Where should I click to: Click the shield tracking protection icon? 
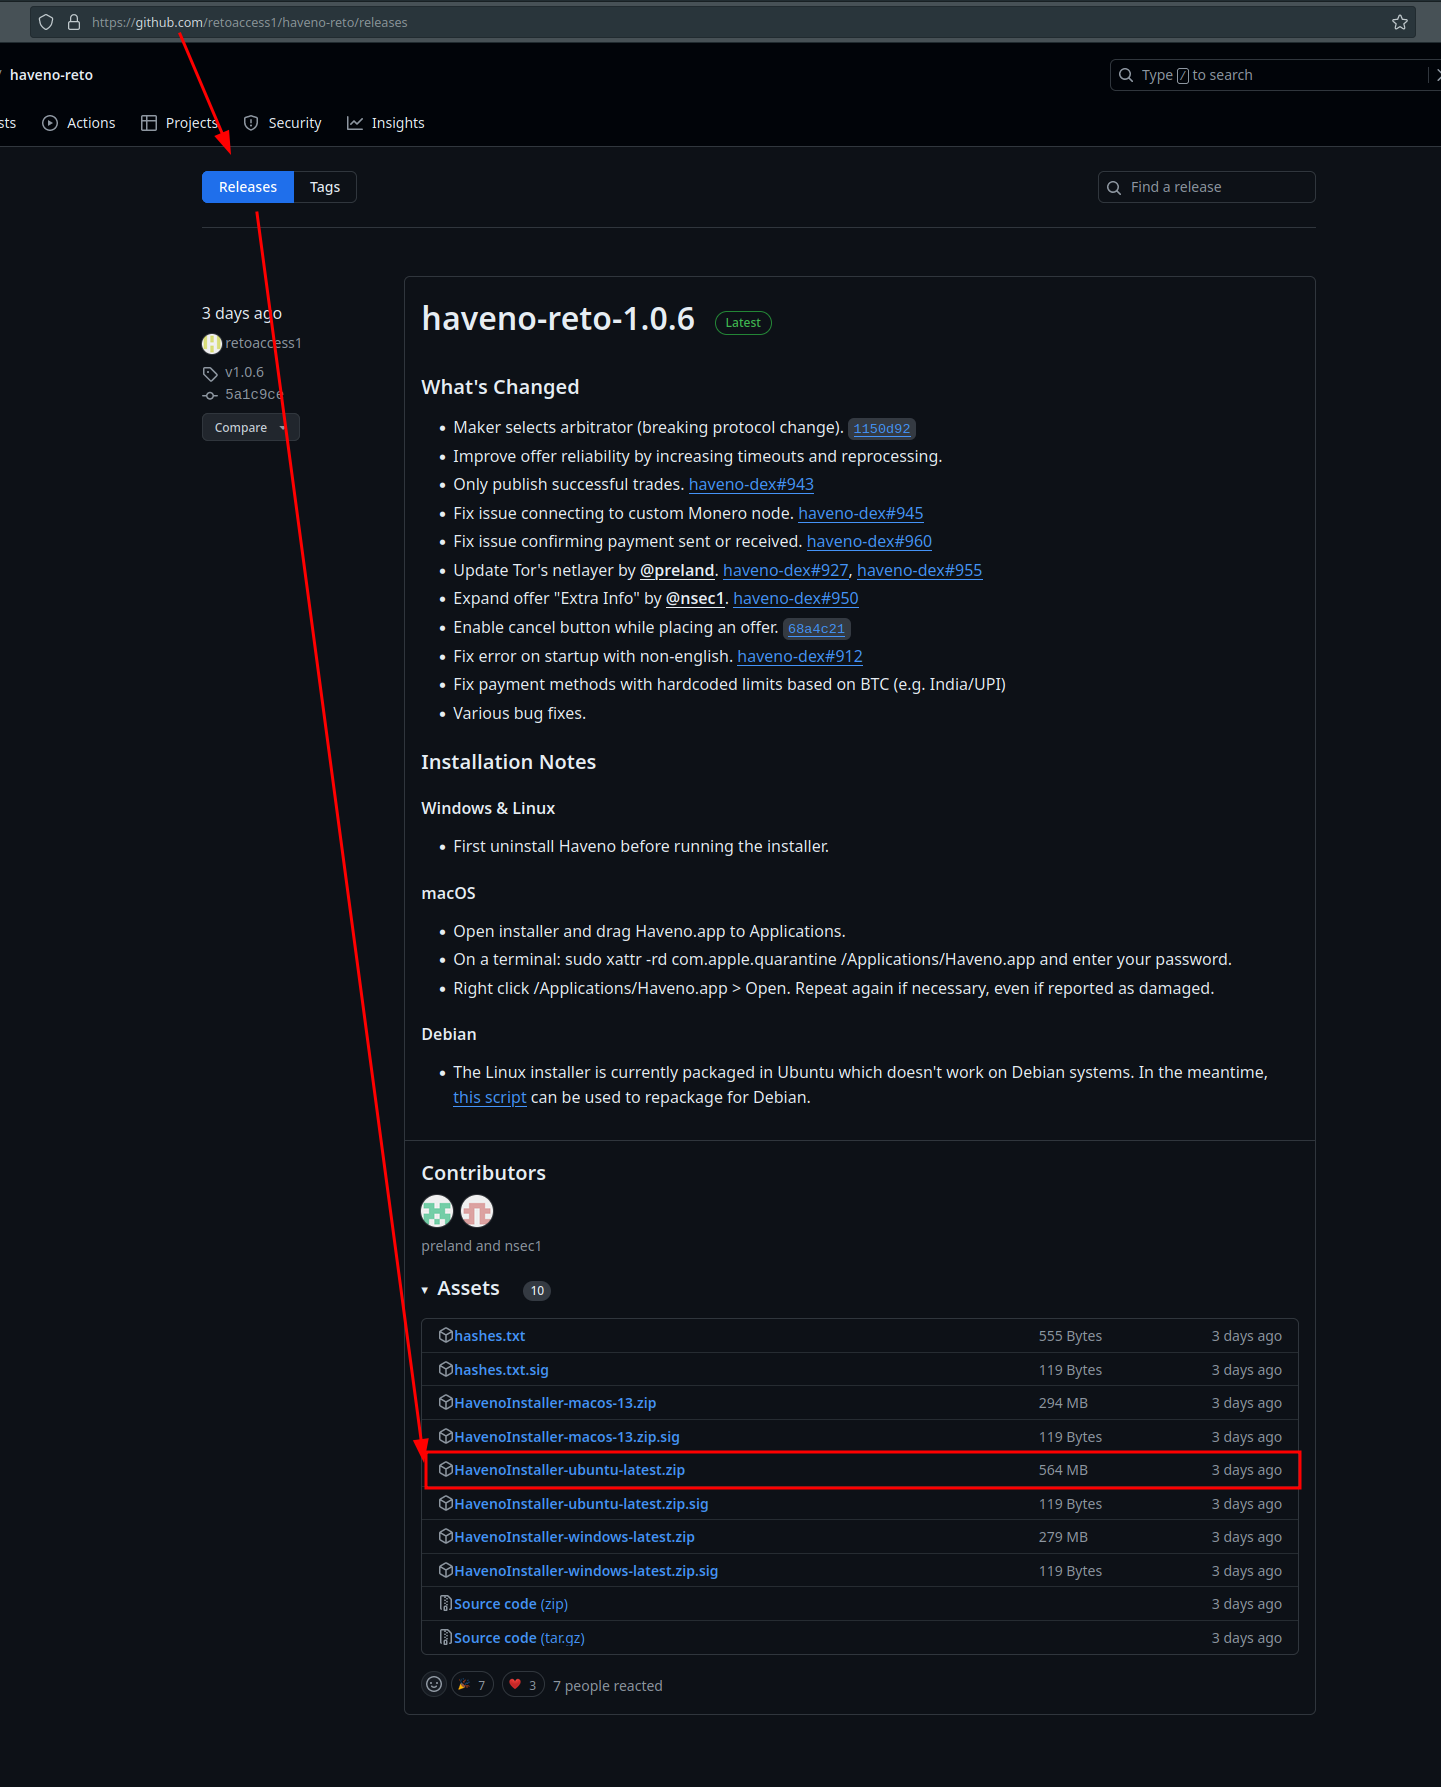pos(46,22)
